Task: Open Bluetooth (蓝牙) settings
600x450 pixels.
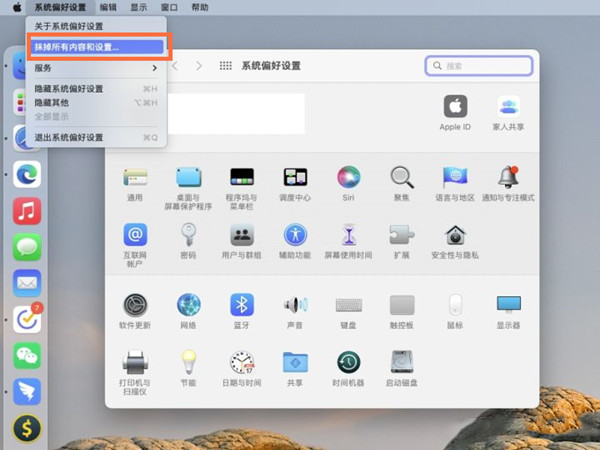Action: tap(241, 306)
